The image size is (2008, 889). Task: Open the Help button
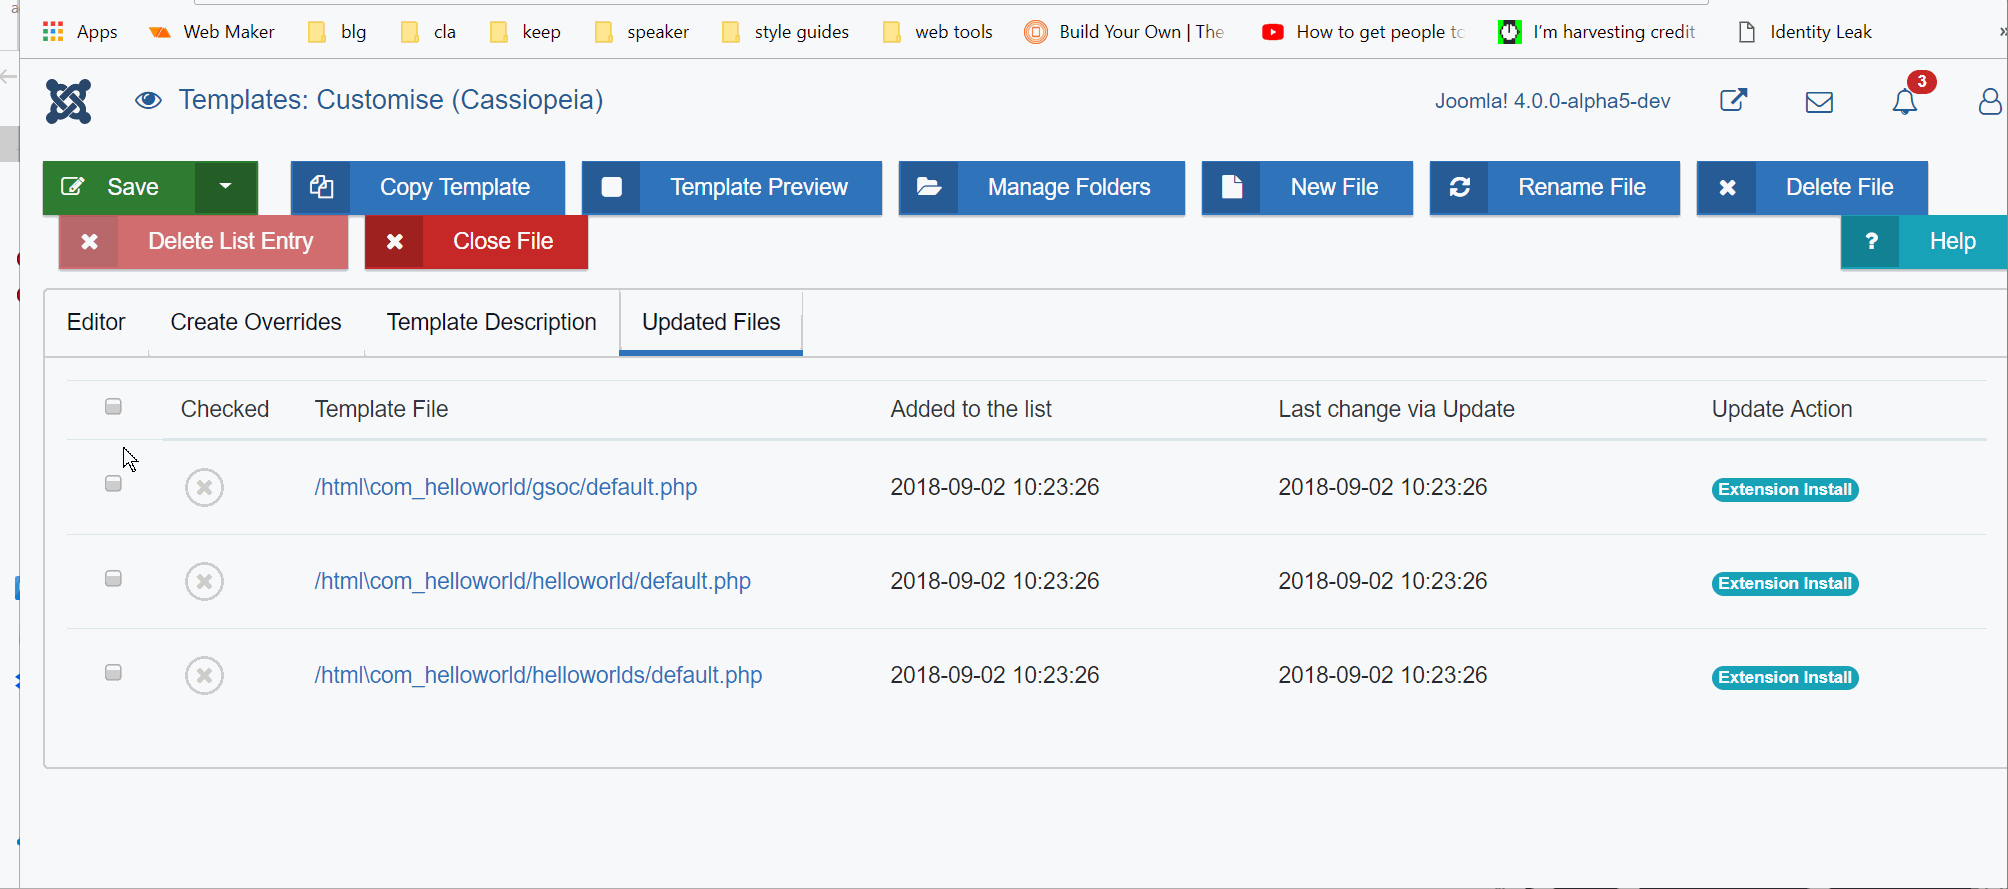tap(1924, 242)
